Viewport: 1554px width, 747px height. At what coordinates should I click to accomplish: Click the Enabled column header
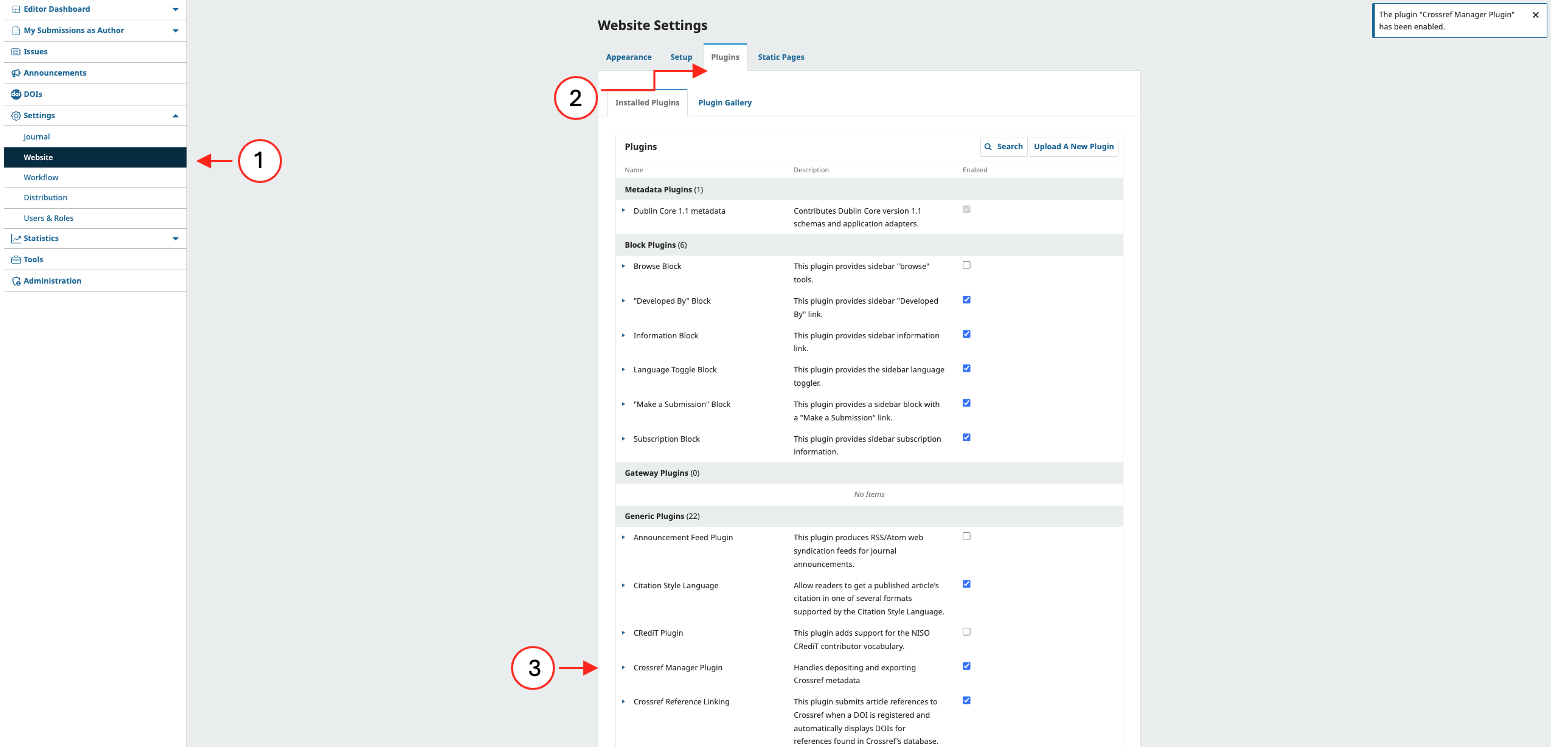click(975, 170)
